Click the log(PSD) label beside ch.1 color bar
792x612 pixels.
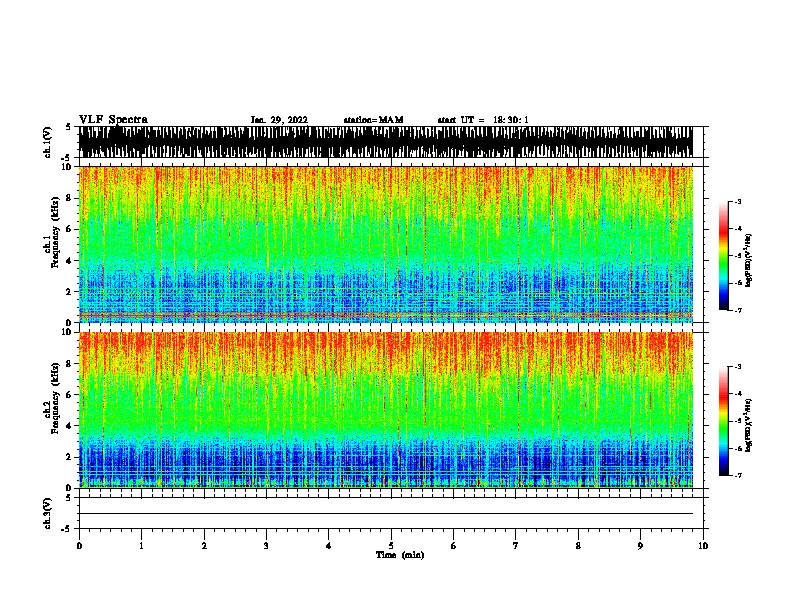click(749, 260)
